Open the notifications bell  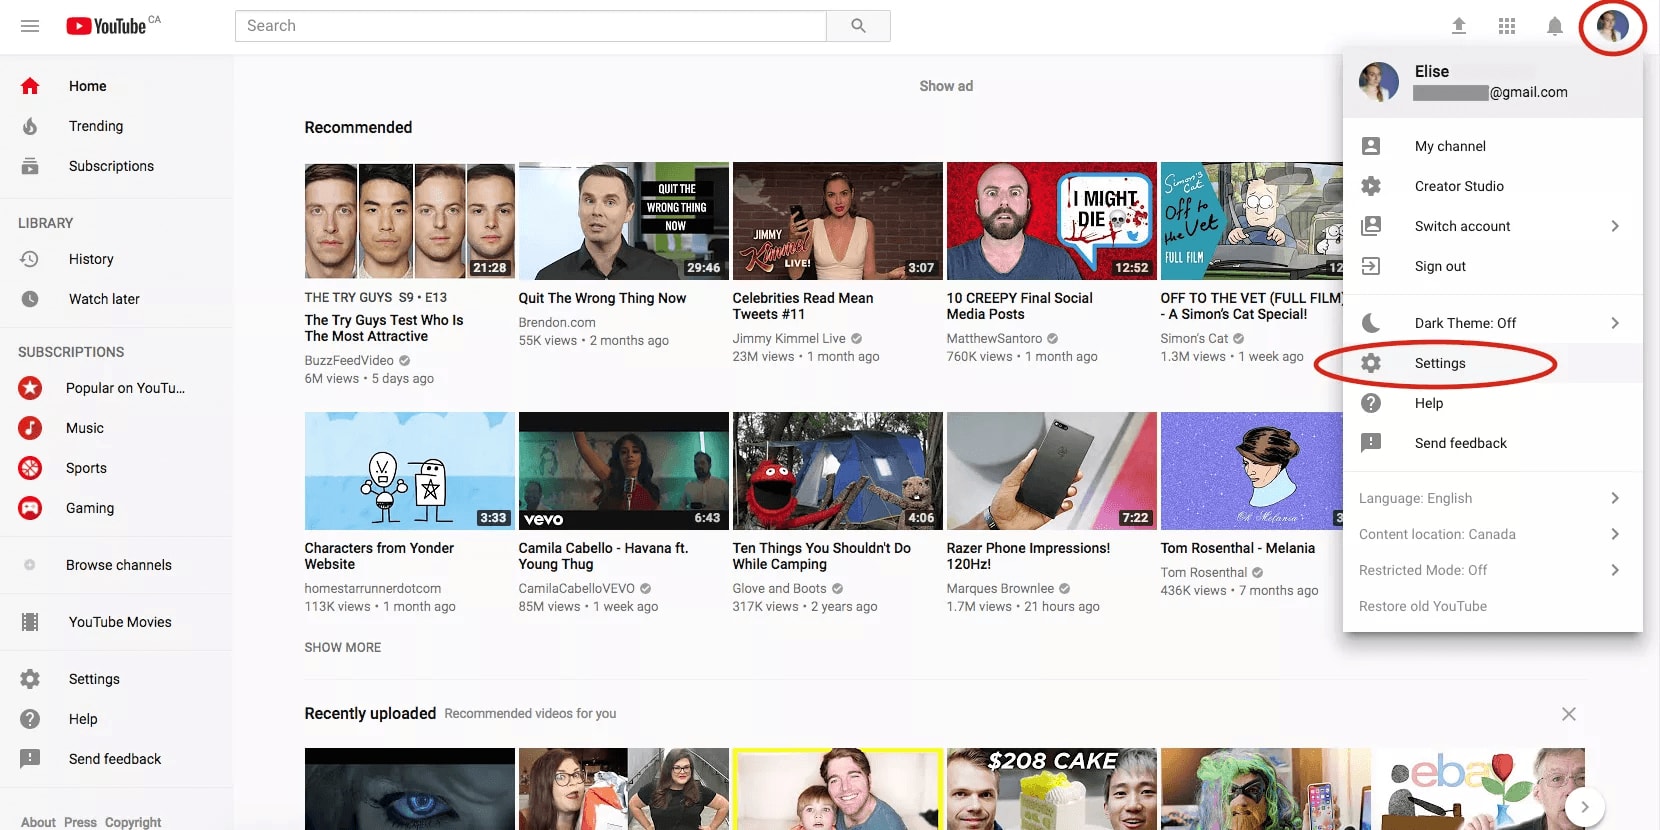(x=1555, y=26)
